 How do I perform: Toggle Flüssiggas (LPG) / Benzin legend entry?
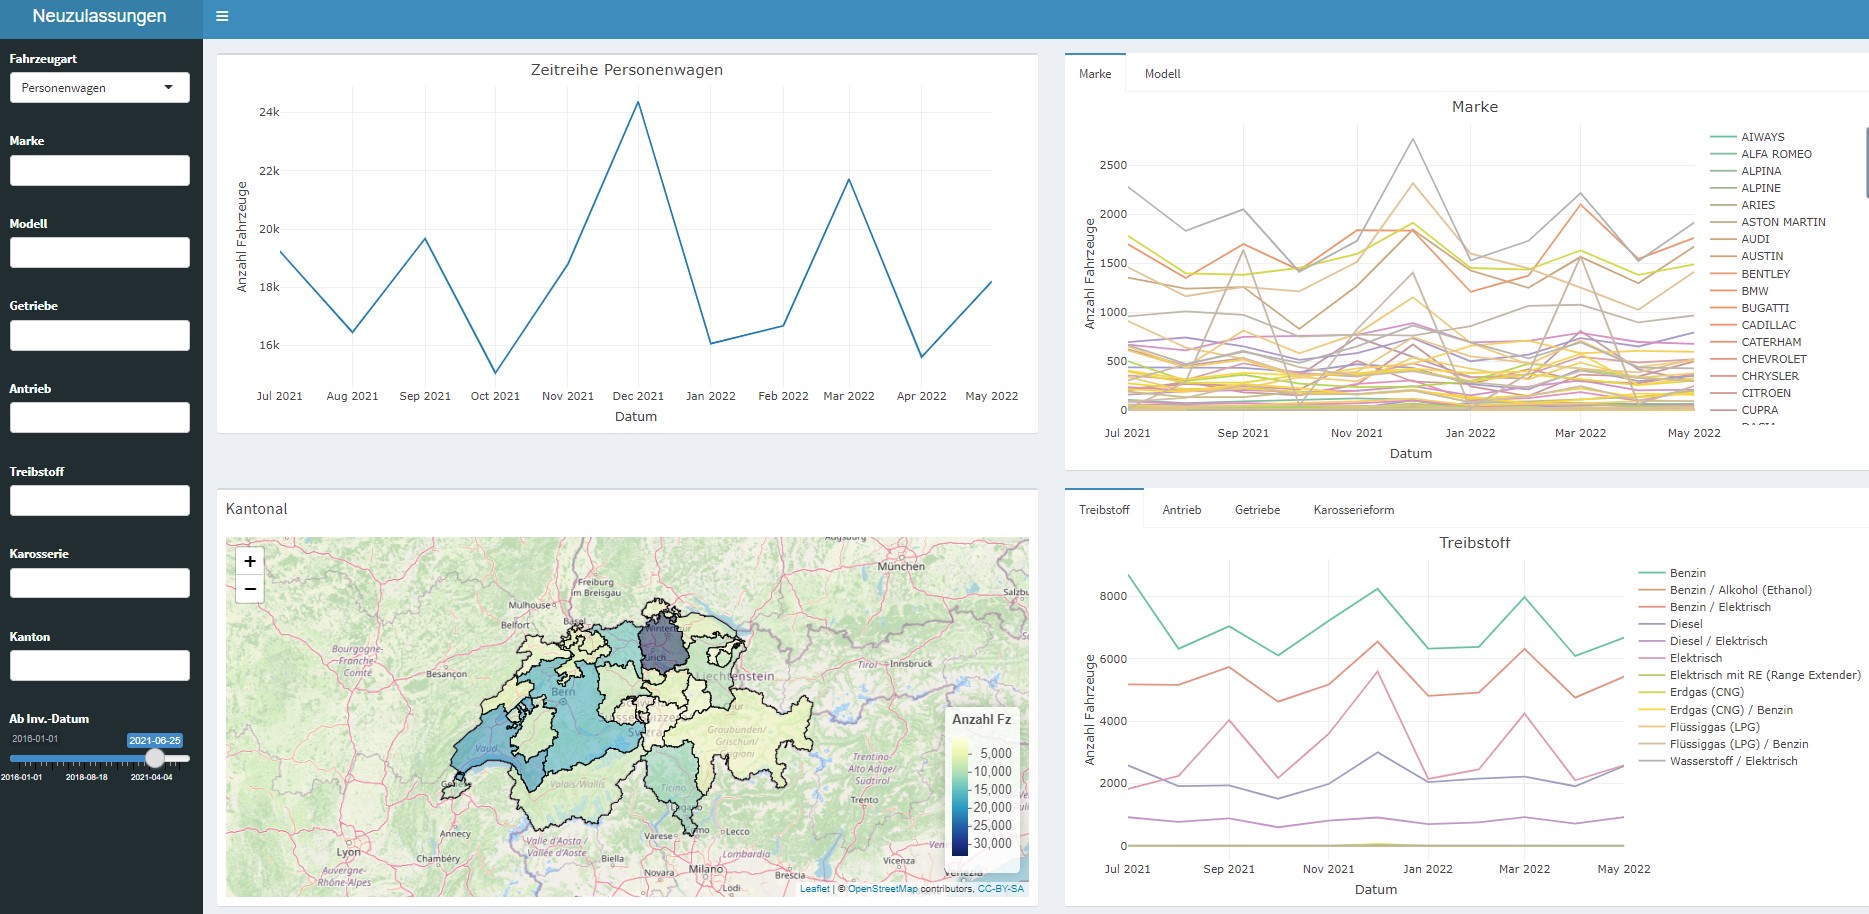point(1738,744)
